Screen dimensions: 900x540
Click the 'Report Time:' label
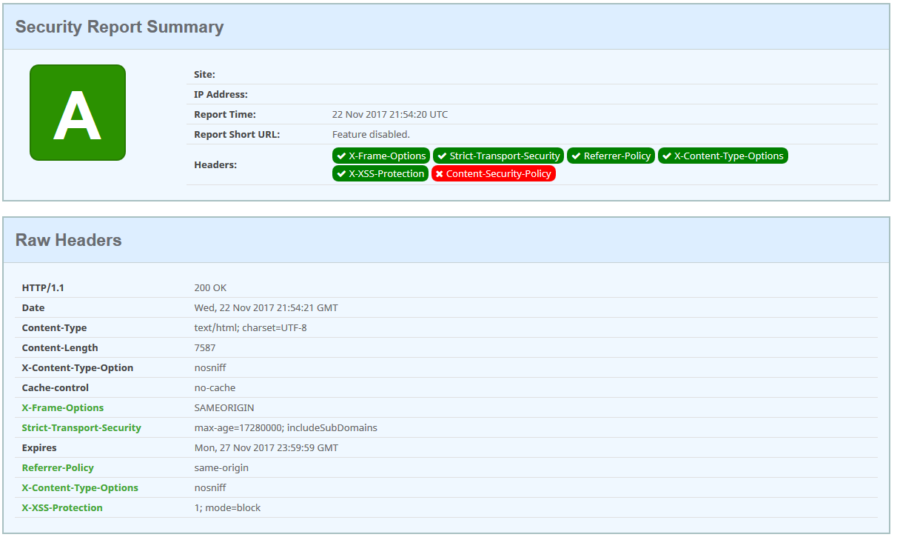point(225,114)
